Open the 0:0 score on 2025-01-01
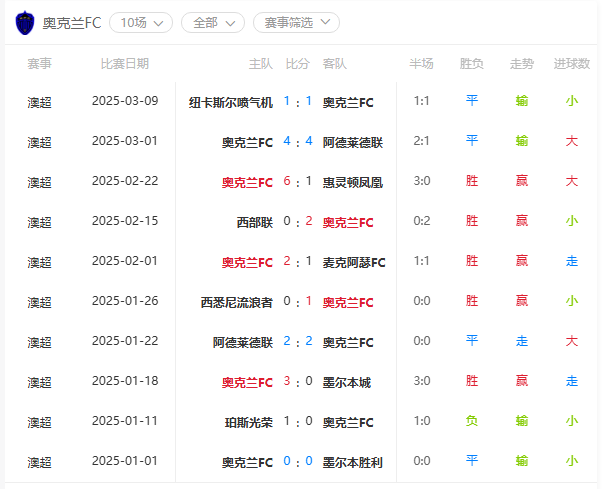This screenshot has height=489, width=602. coord(298,461)
